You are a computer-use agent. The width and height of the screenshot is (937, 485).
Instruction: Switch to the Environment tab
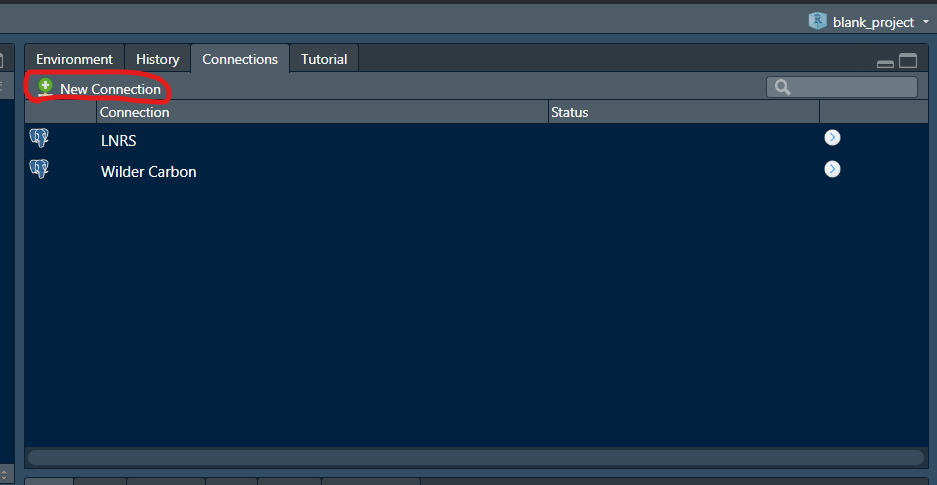click(x=74, y=59)
